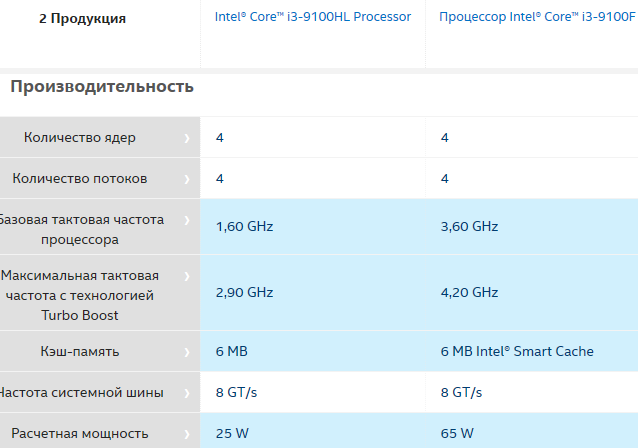Select the Количество потоков row label

[x=80, y=179]
